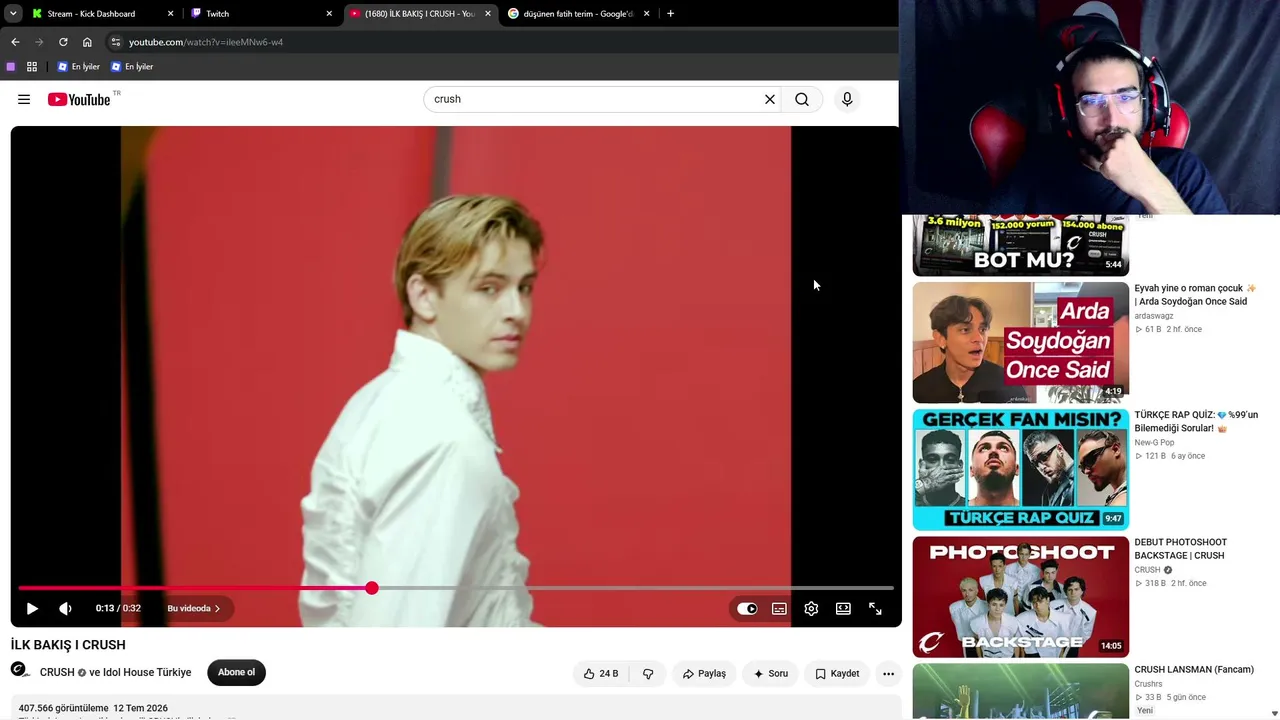This screenshot has height=720, width=1280.
Task: Click the Soru button
Action: coord(771,674)
